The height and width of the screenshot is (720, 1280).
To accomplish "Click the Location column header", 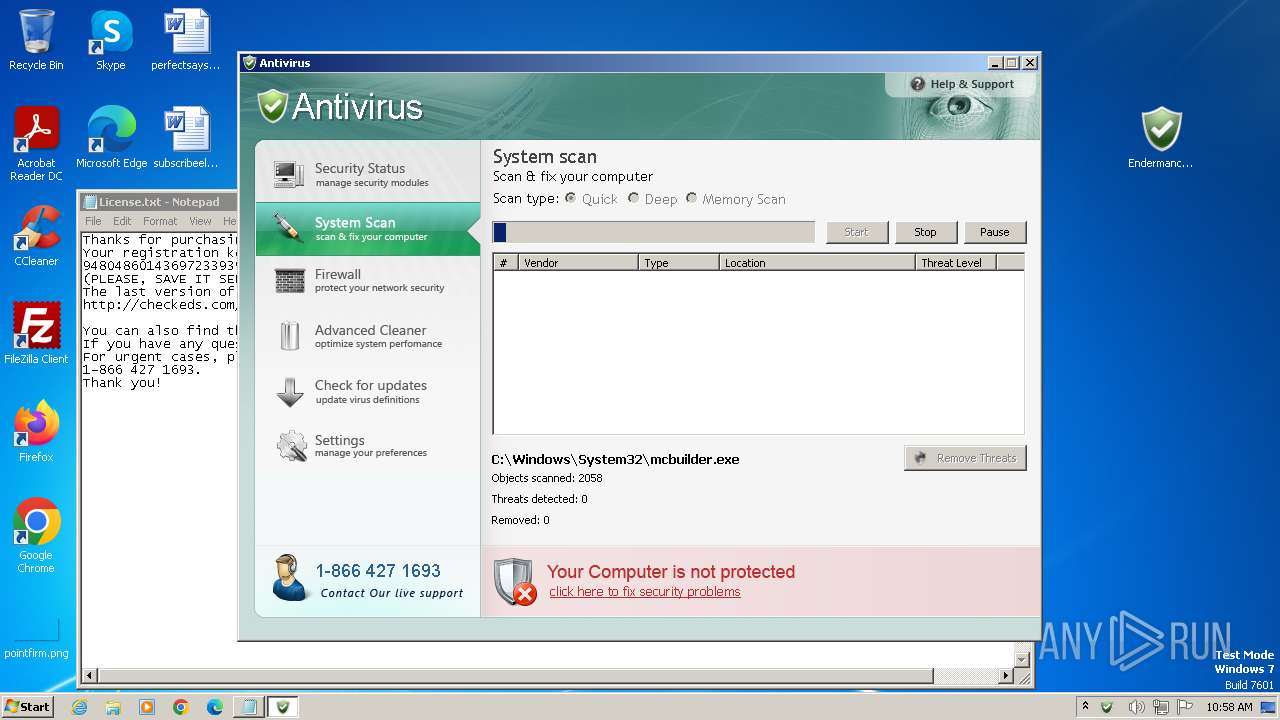I will pos(817,263).
